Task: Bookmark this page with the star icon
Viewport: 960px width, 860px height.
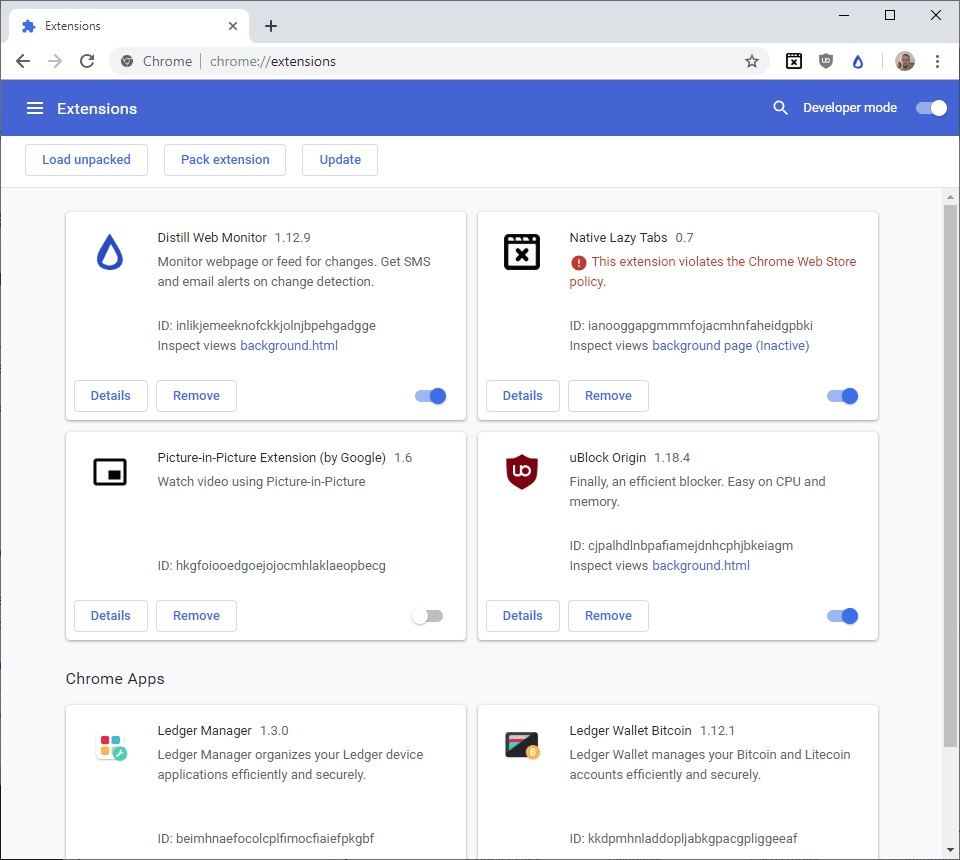Action: coord(752,61)
